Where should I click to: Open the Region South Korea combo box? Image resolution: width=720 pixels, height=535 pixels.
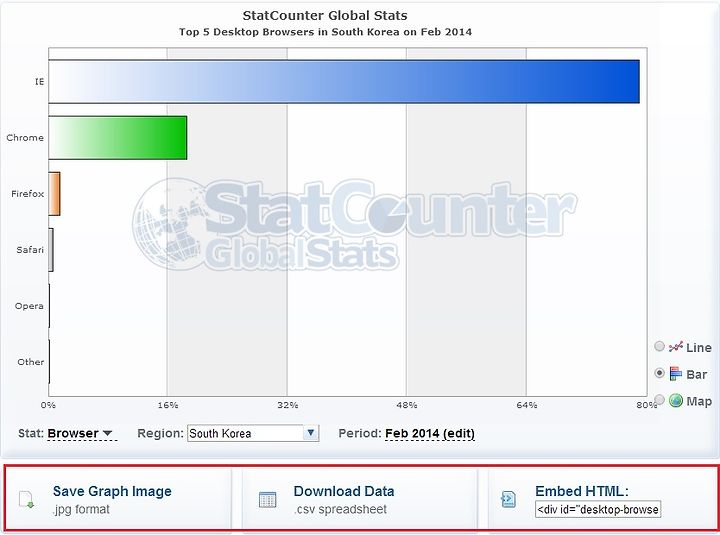(253, 434)
